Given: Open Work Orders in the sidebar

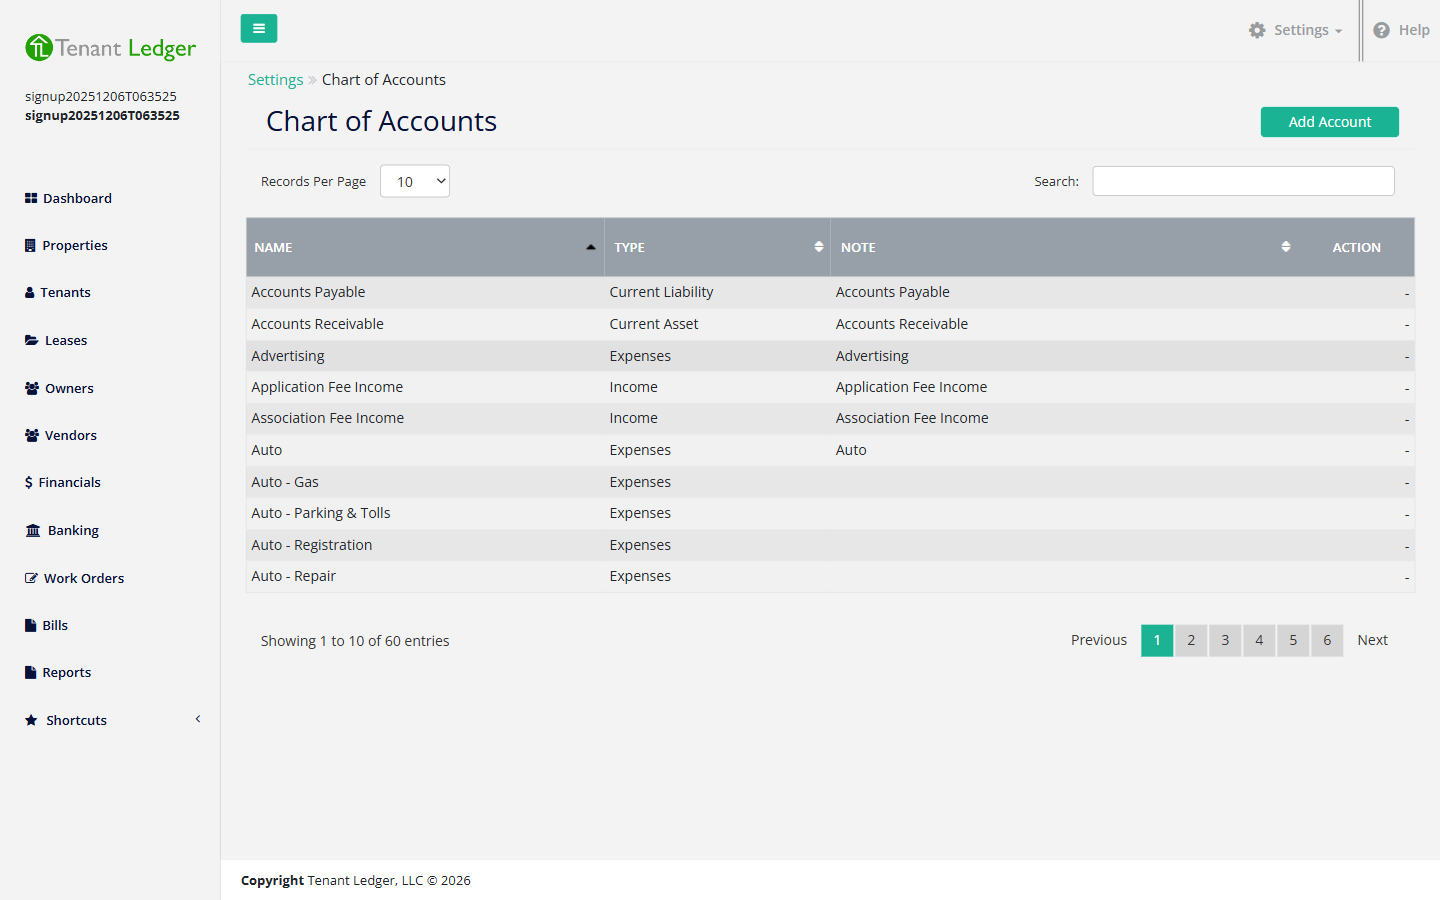Looking at the screenshot, I should pyautogui.click(x=84, y=578).
